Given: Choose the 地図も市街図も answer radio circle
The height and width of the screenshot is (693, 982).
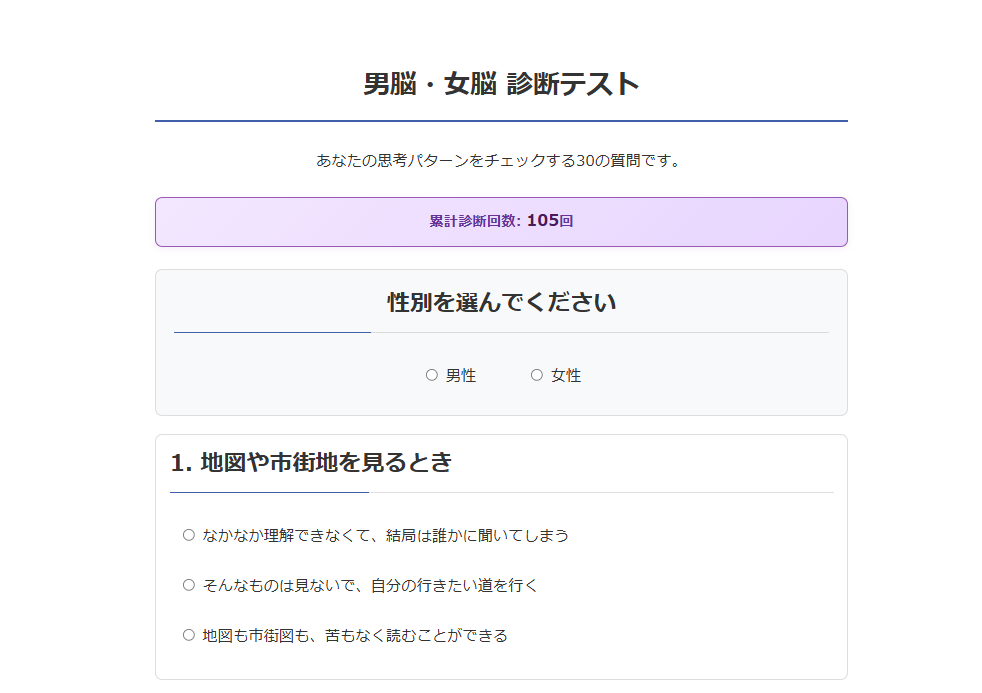Looking at the screenshot, I should coord(189,635).
